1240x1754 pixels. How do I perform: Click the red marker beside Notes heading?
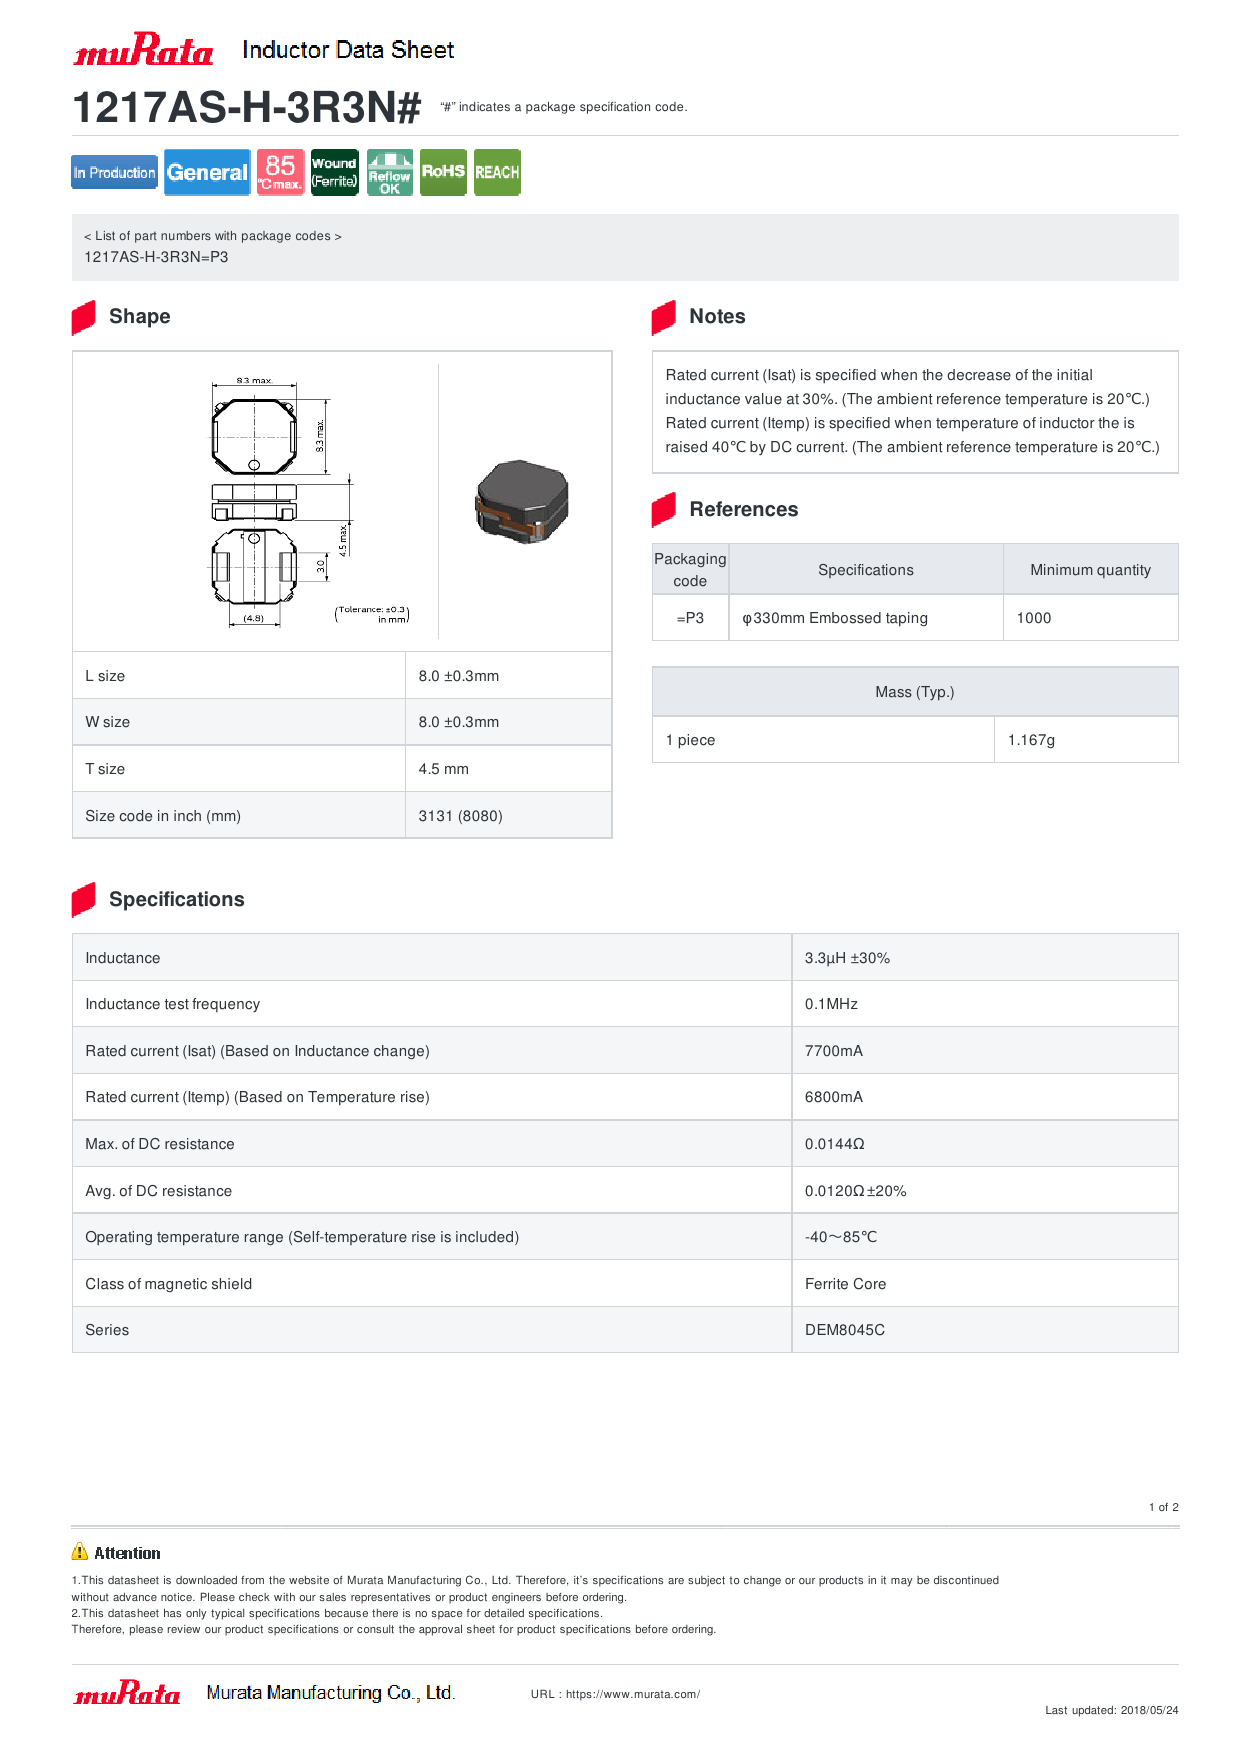click(x=664, y=317)
